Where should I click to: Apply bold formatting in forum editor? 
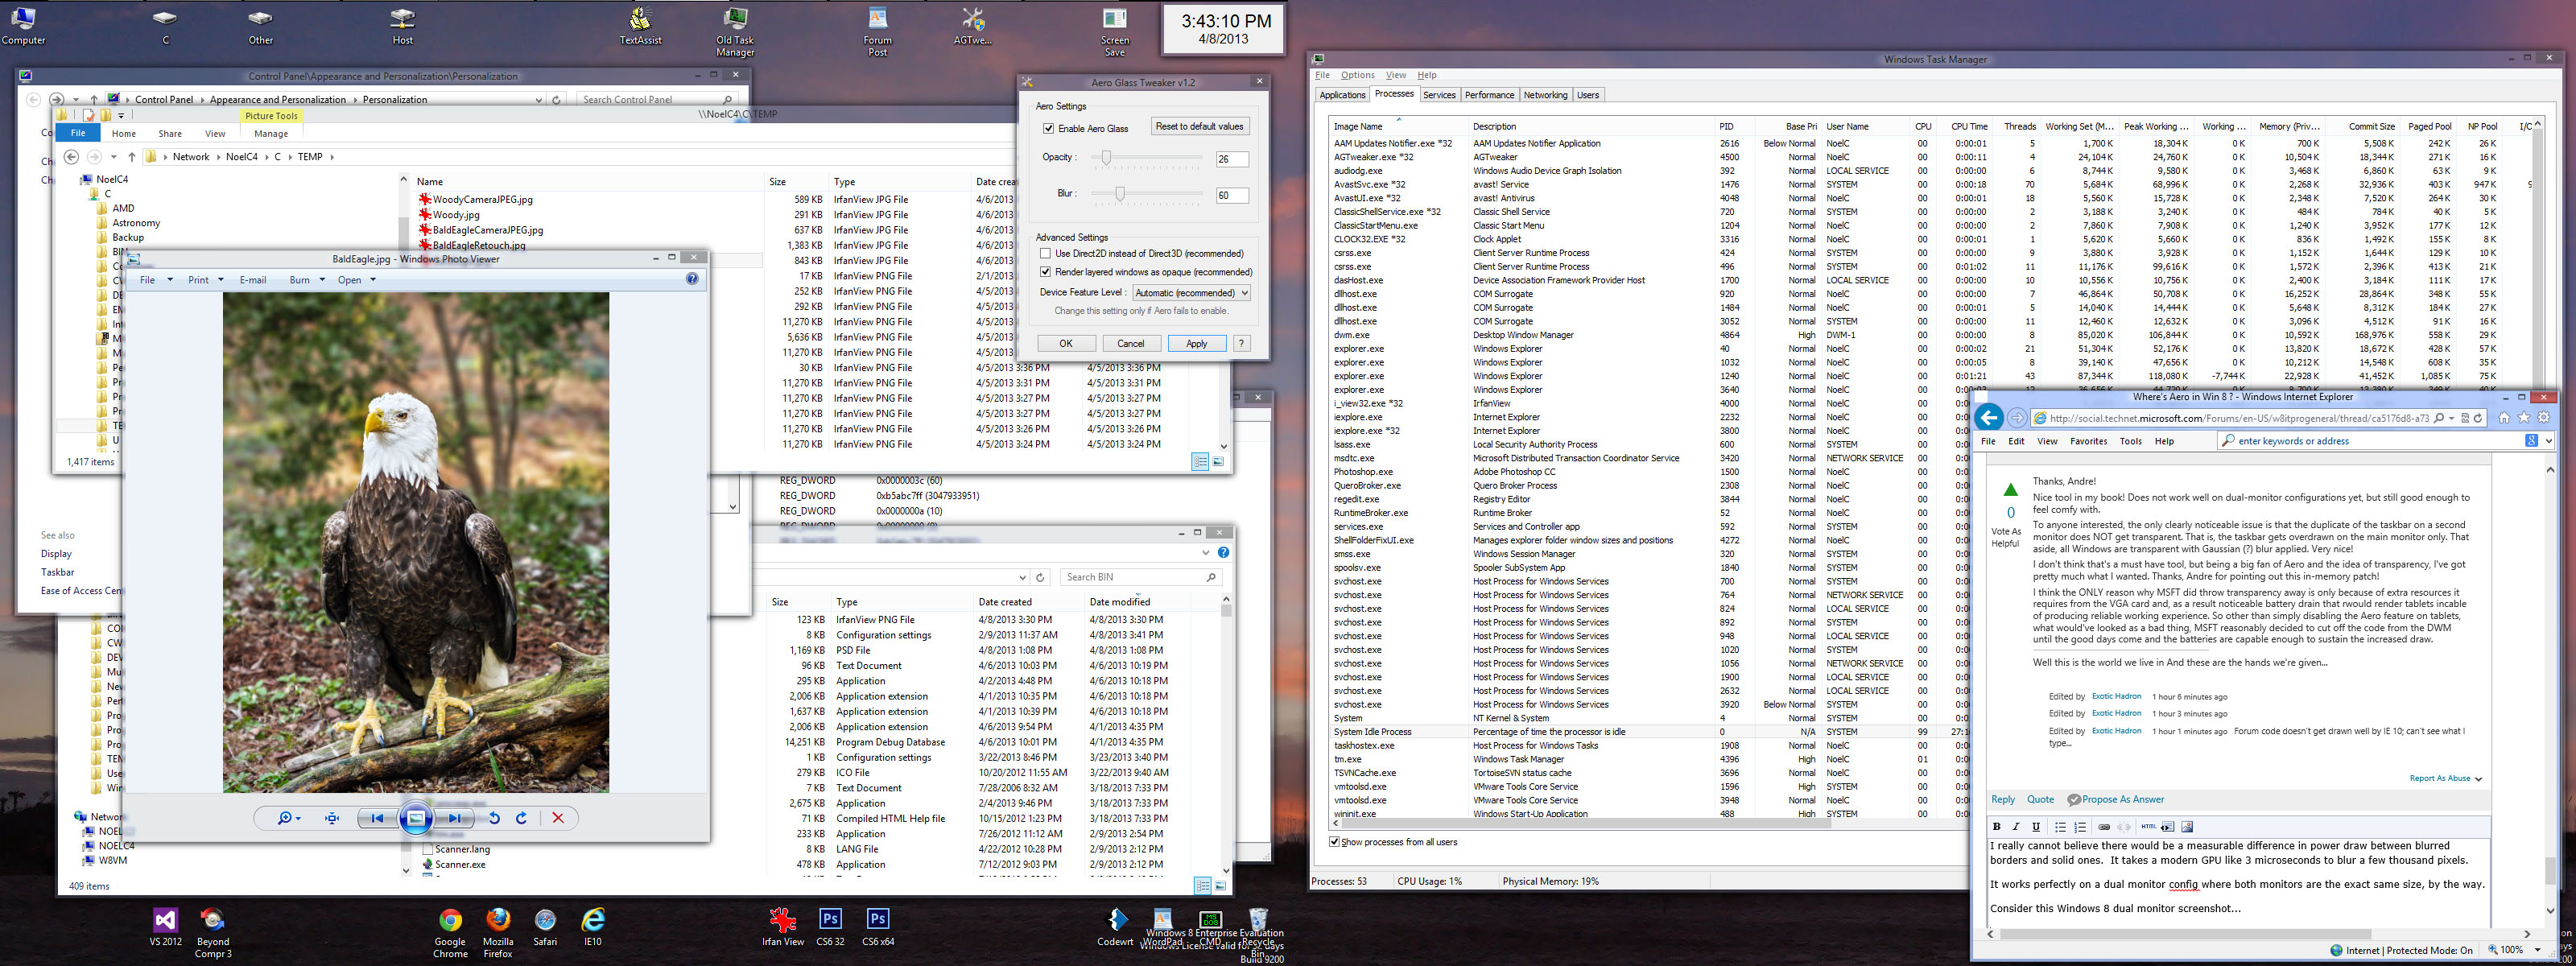1997,827
